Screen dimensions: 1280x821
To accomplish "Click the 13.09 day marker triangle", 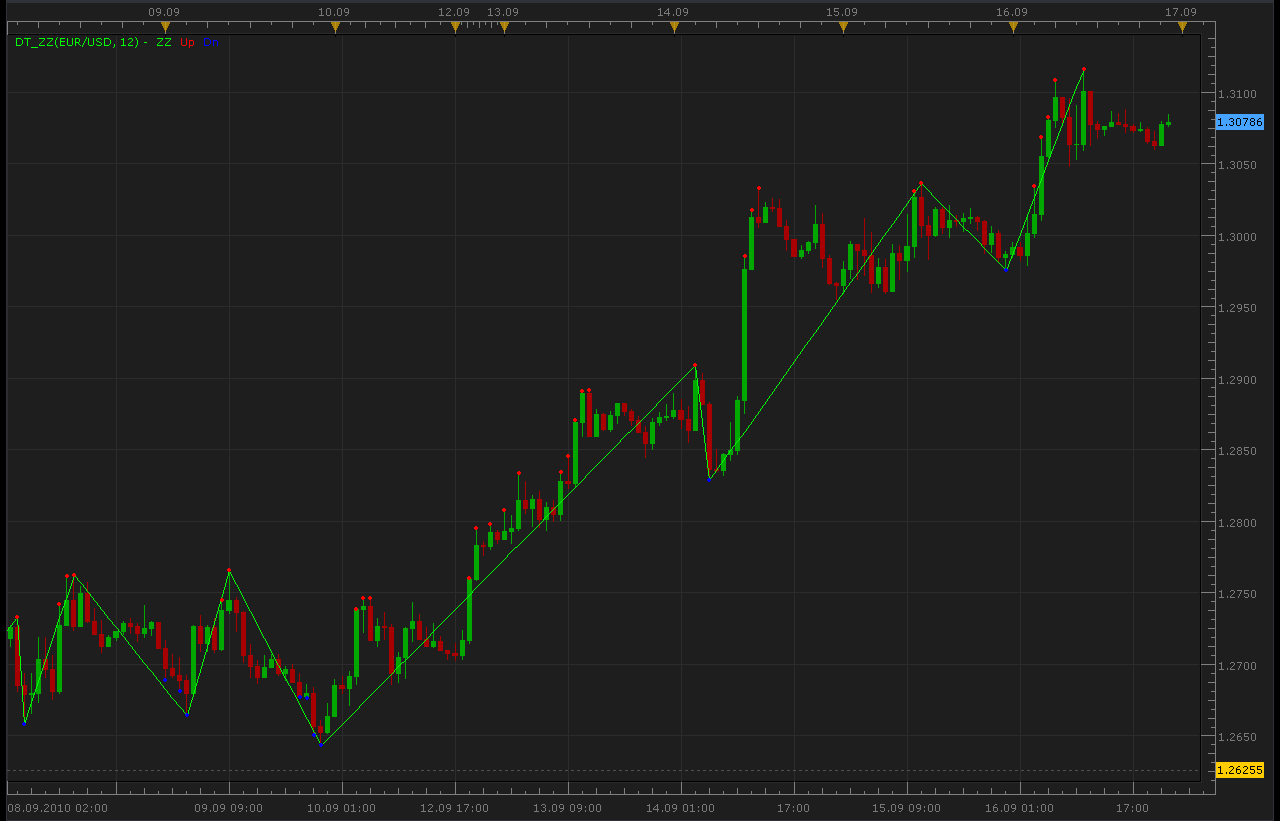I will pos(504,28).
